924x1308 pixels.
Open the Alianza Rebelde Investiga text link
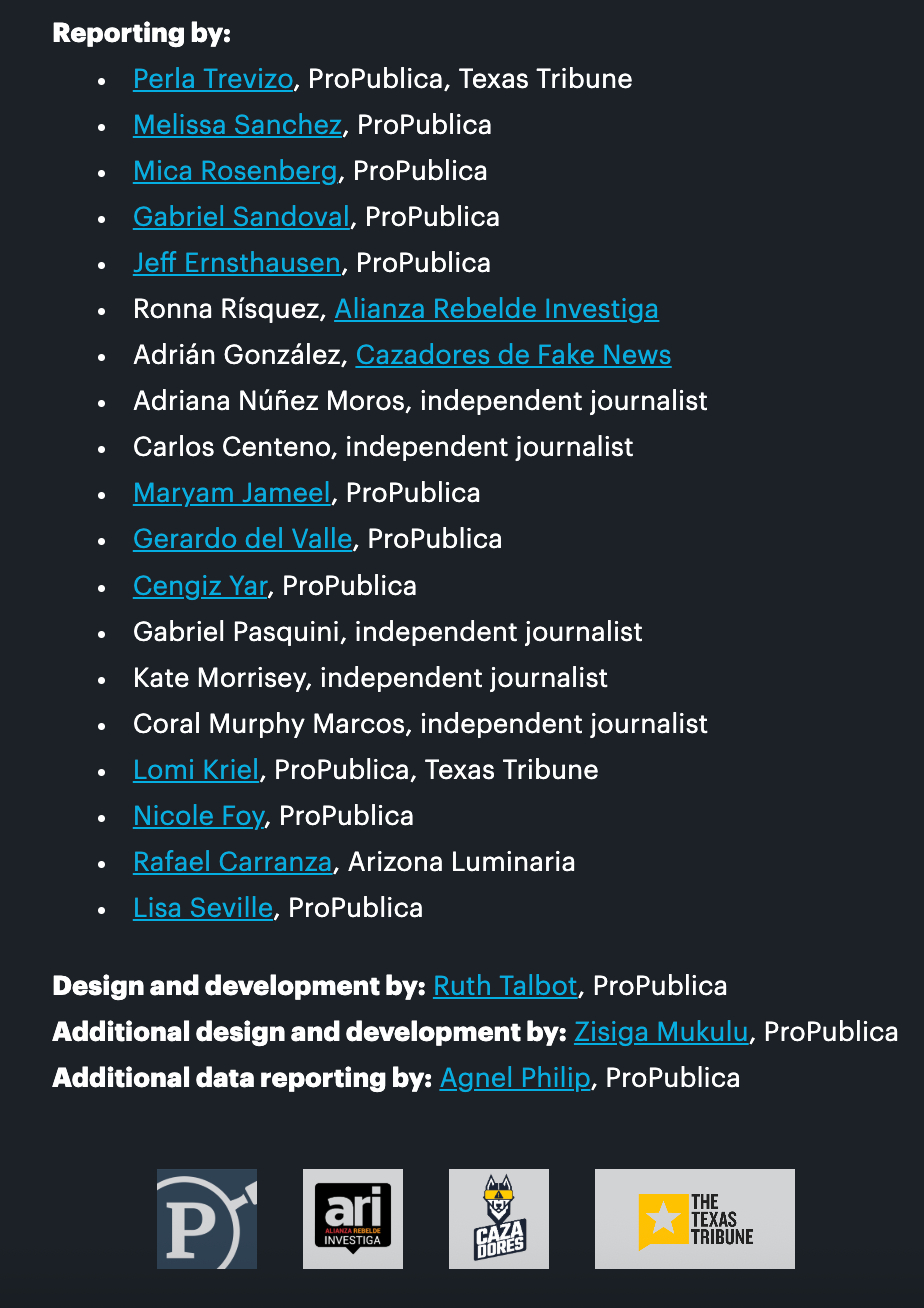[496, 309]
